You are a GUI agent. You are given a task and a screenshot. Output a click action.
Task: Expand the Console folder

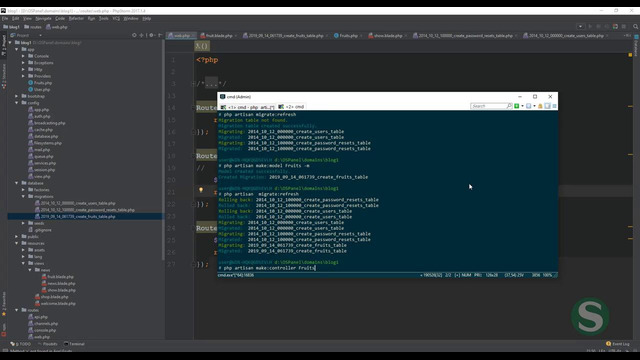[23, 56]
